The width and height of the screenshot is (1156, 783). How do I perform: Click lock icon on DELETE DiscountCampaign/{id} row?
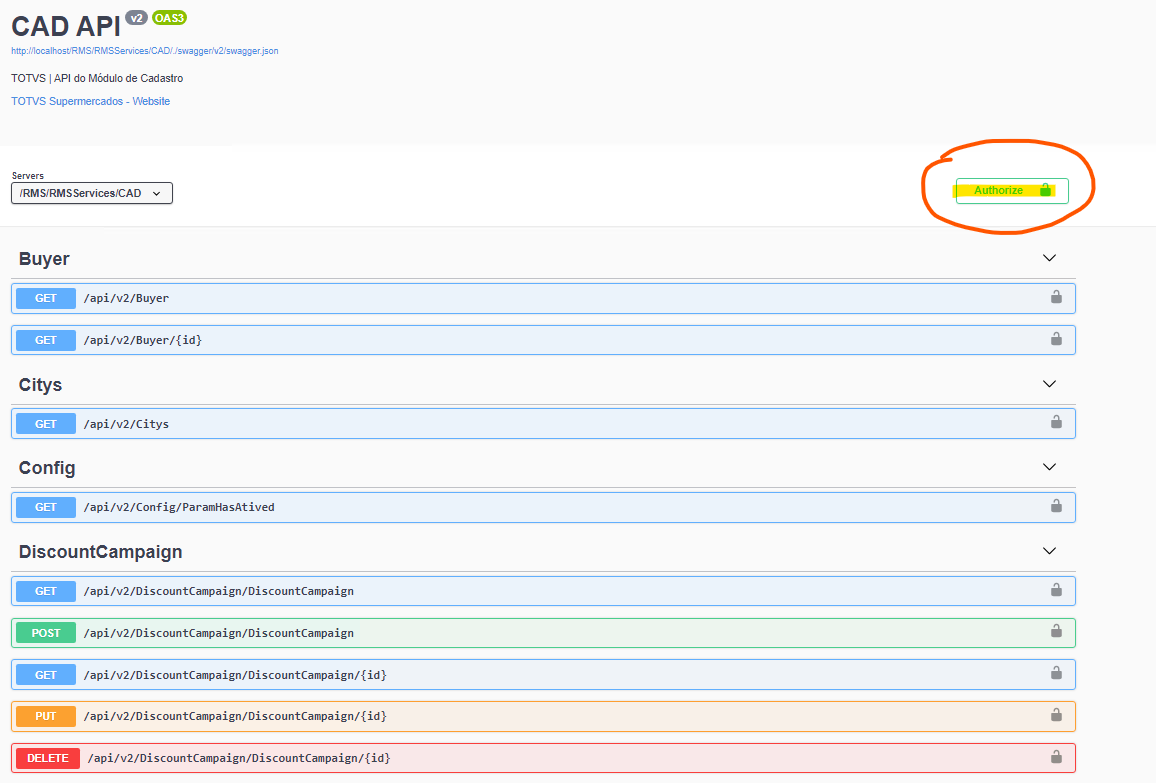[1055, 757]
